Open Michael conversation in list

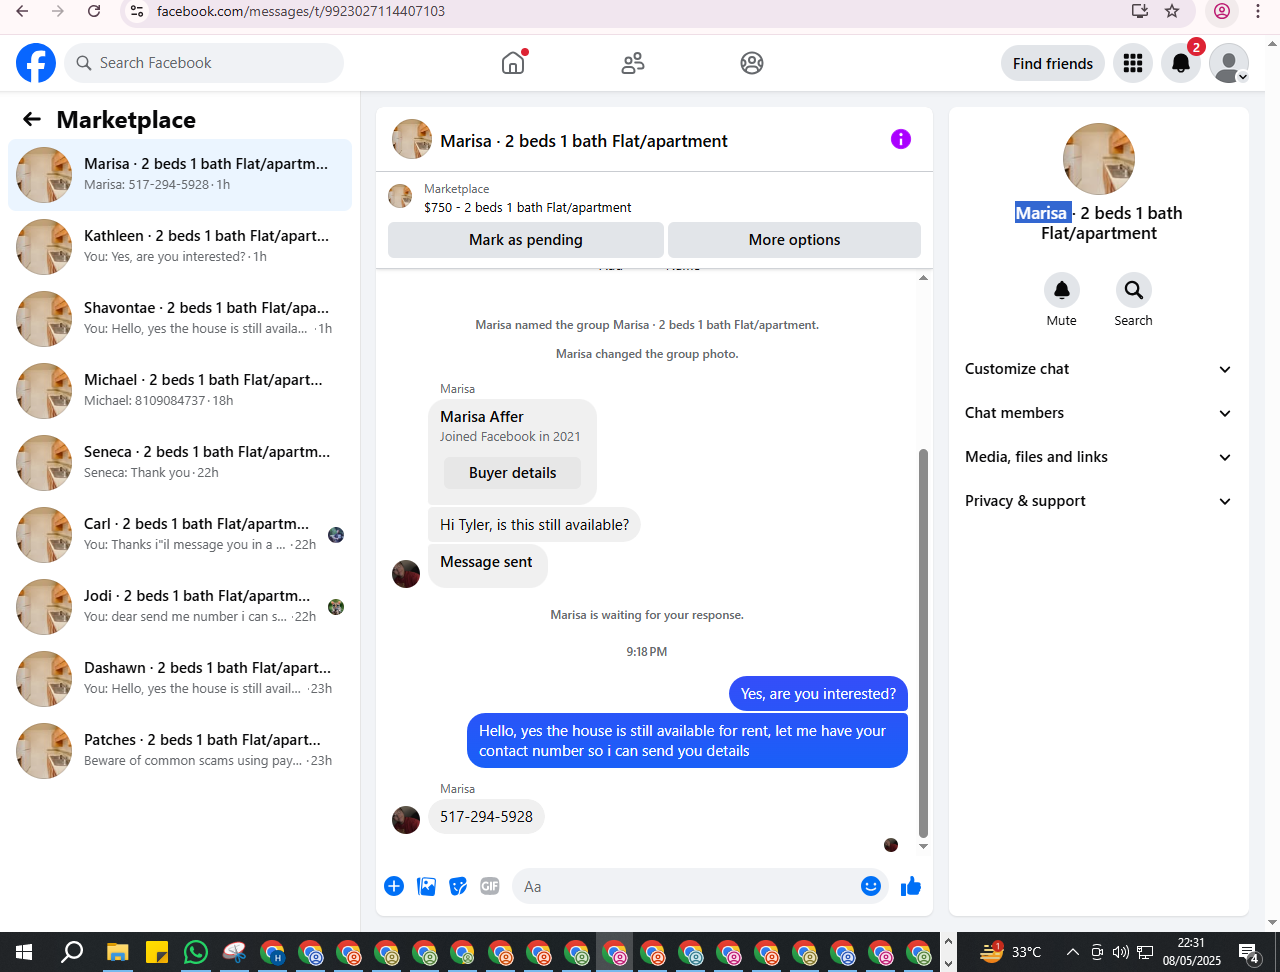coord(180,391)
